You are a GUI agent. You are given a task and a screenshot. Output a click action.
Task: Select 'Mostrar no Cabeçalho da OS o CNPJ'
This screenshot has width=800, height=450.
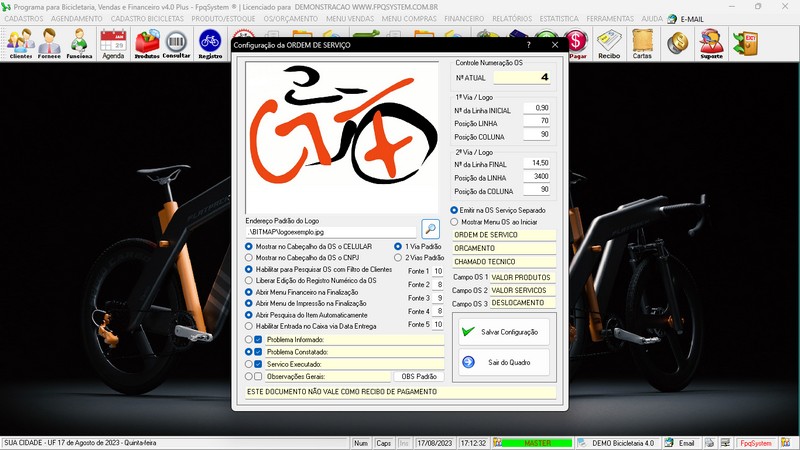click(x=249, y=258)
